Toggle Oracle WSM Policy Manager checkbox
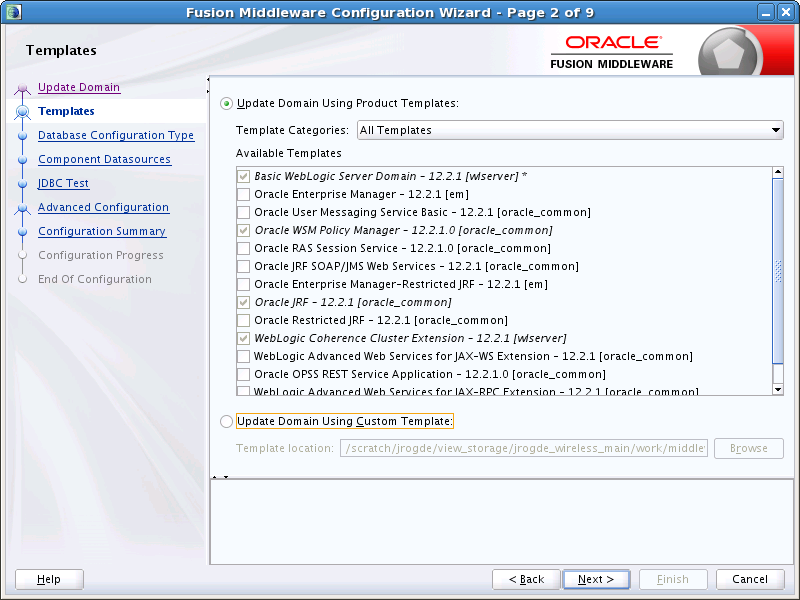 click(243, 231)
